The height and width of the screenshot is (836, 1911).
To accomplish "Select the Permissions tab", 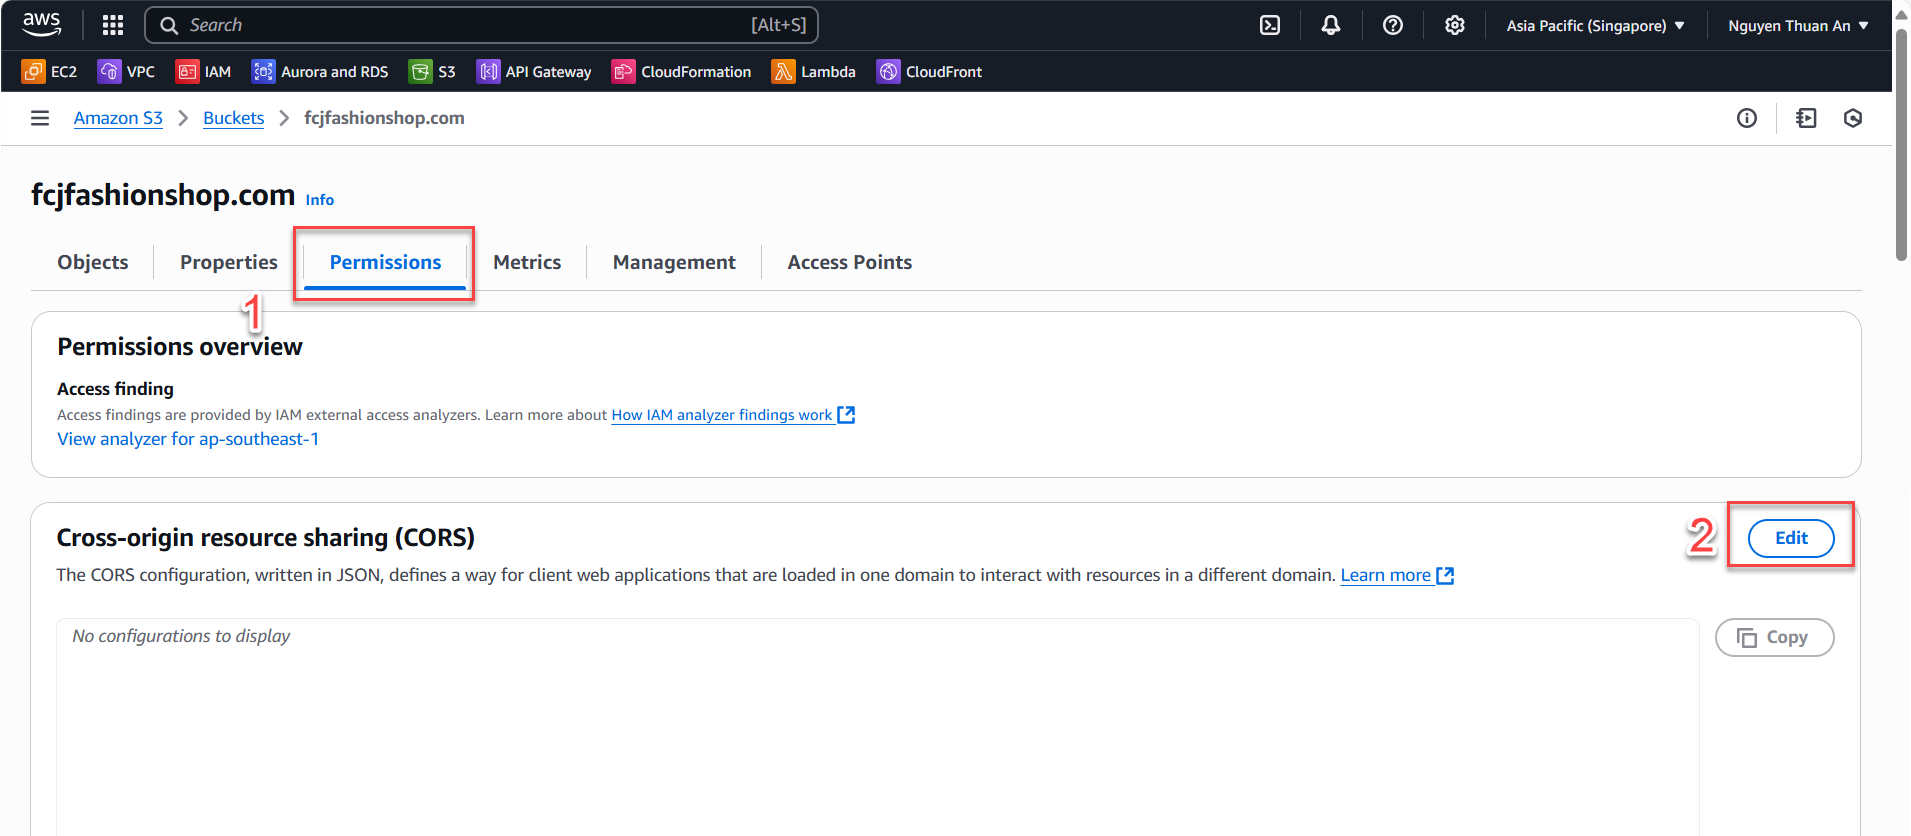I will pyautogui.click(x=385, y=262).
